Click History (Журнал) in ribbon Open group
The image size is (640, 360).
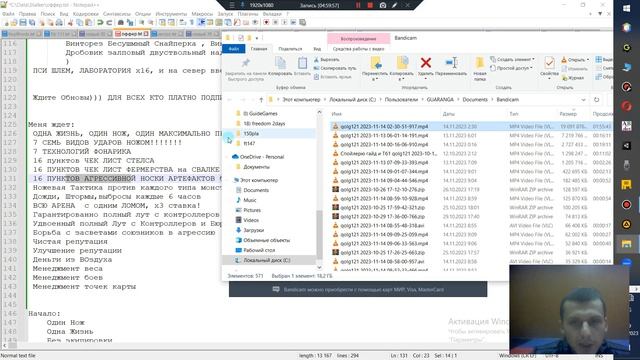[x=572, y=77]
